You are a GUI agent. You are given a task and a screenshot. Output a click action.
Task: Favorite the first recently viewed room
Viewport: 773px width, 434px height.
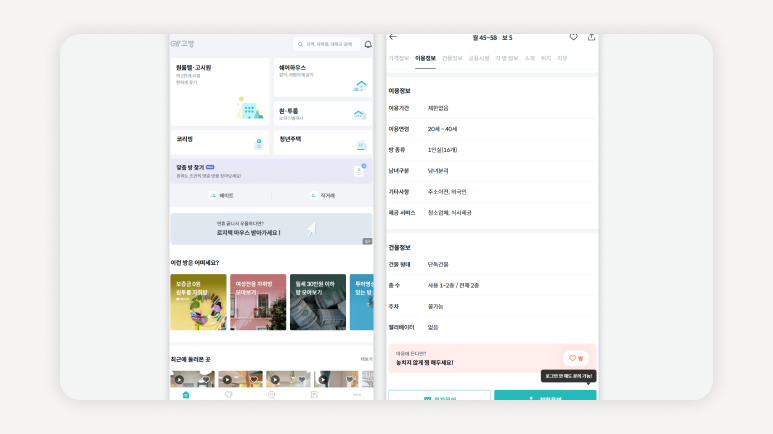click(x=206, y=380)
